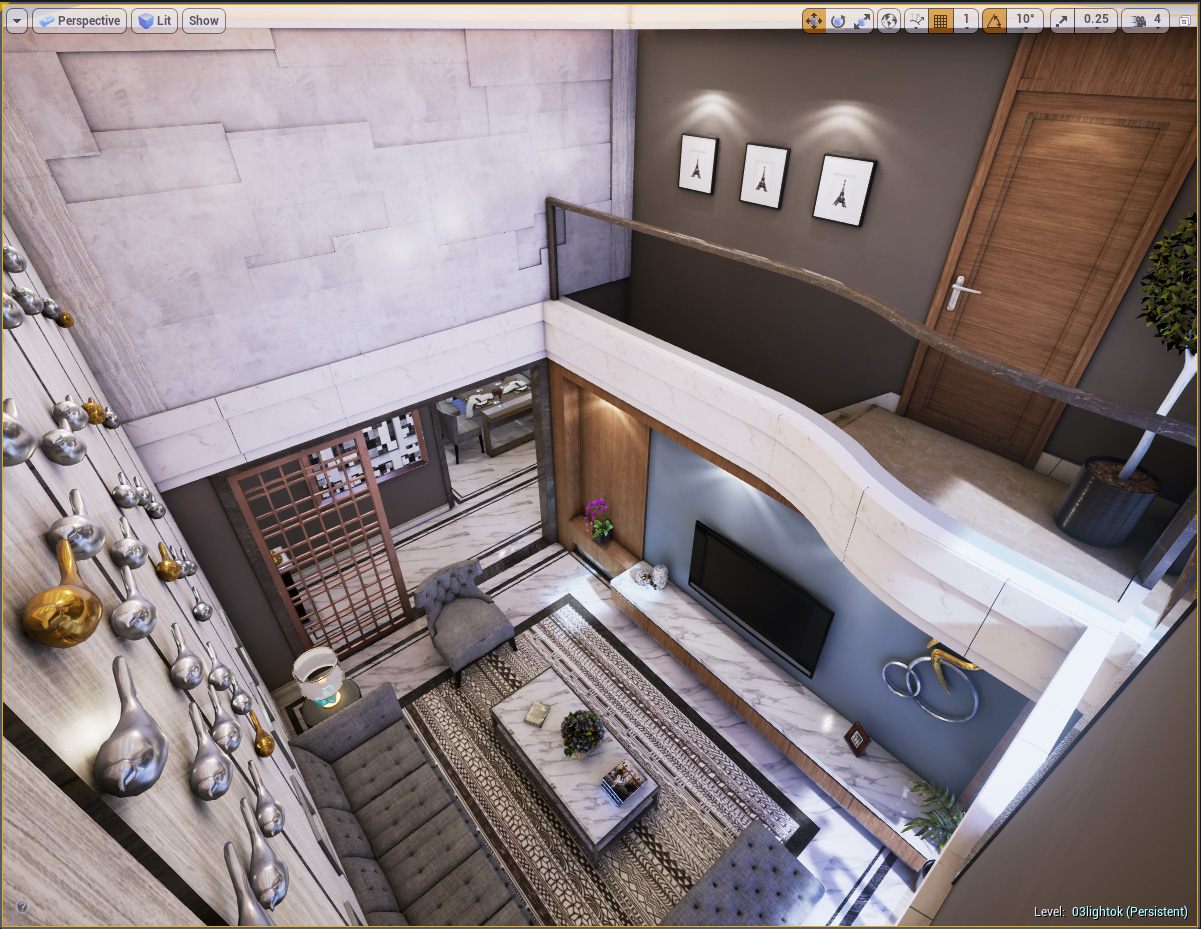Open the Perspective view mode menu
Viewport: 1201px width, 929px height.
click(x=79, y=21)
